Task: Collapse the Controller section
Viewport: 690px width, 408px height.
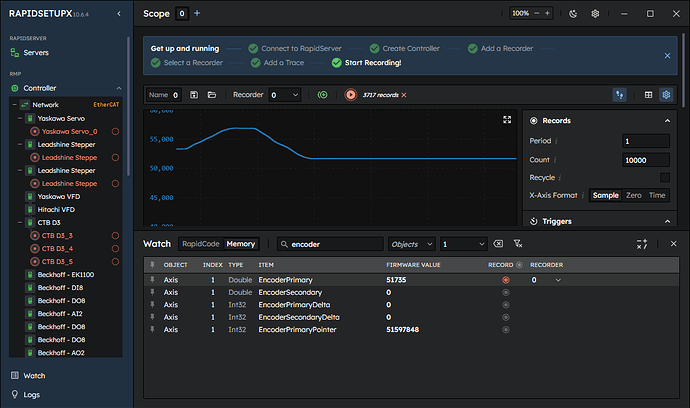Action: [119, 88]
